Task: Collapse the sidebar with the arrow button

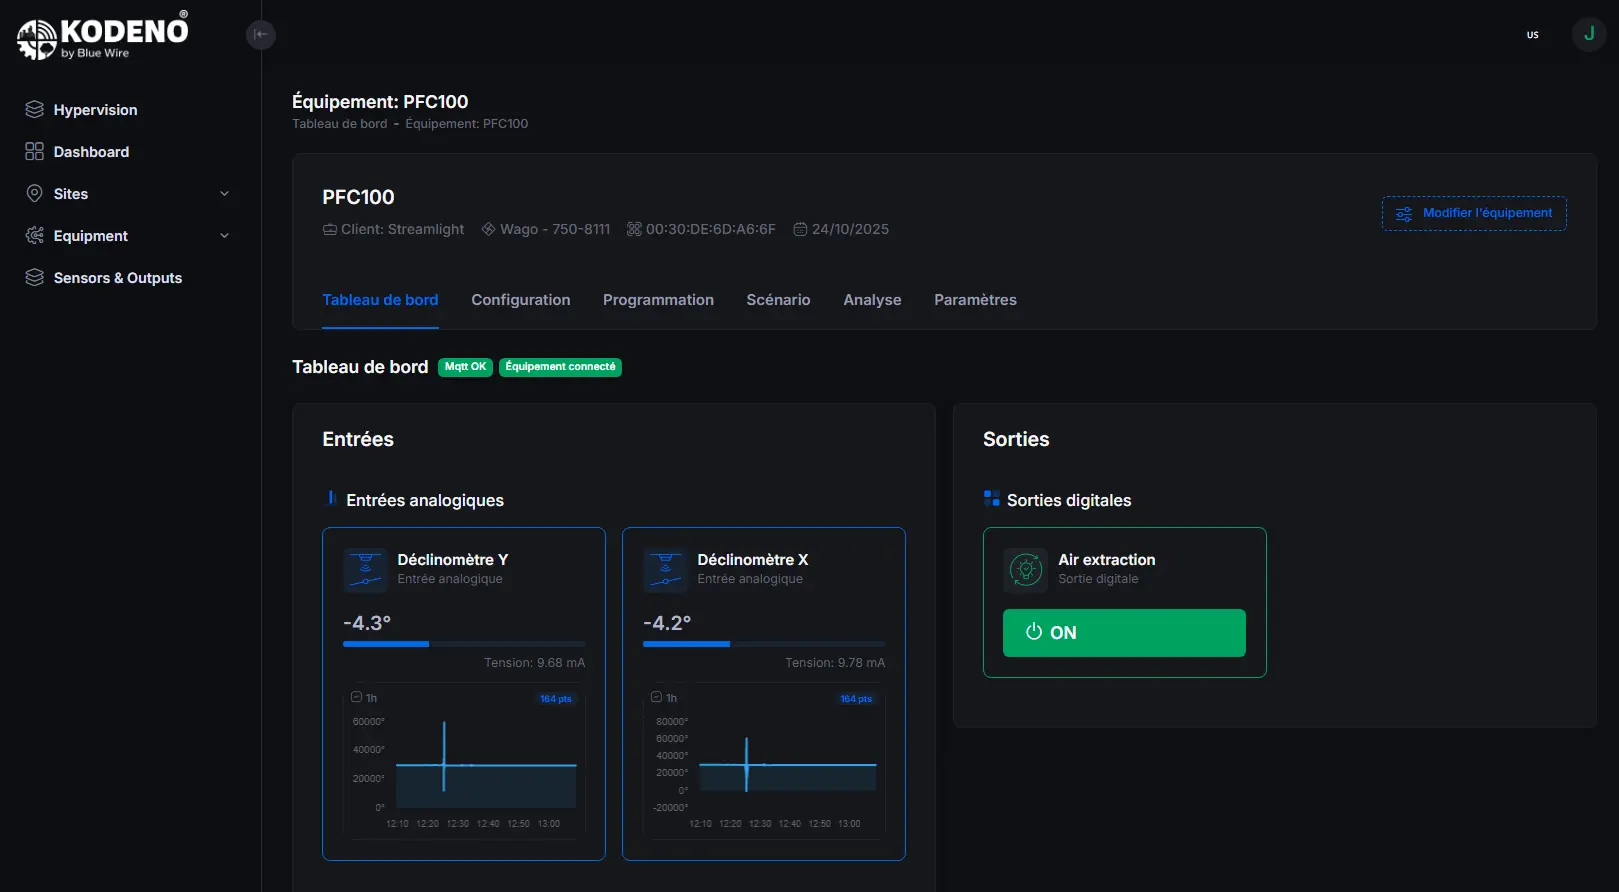Action: 261,35
